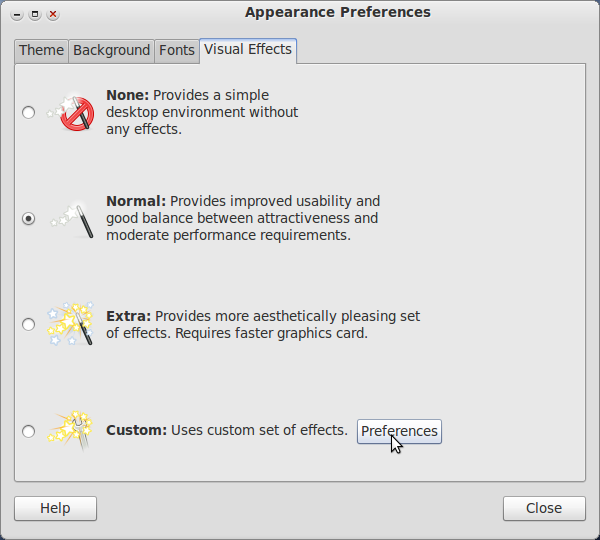The height and width of the screenshot is (540, 600).
Task: Close window using red X titlebar button
Action: (53, 15)
